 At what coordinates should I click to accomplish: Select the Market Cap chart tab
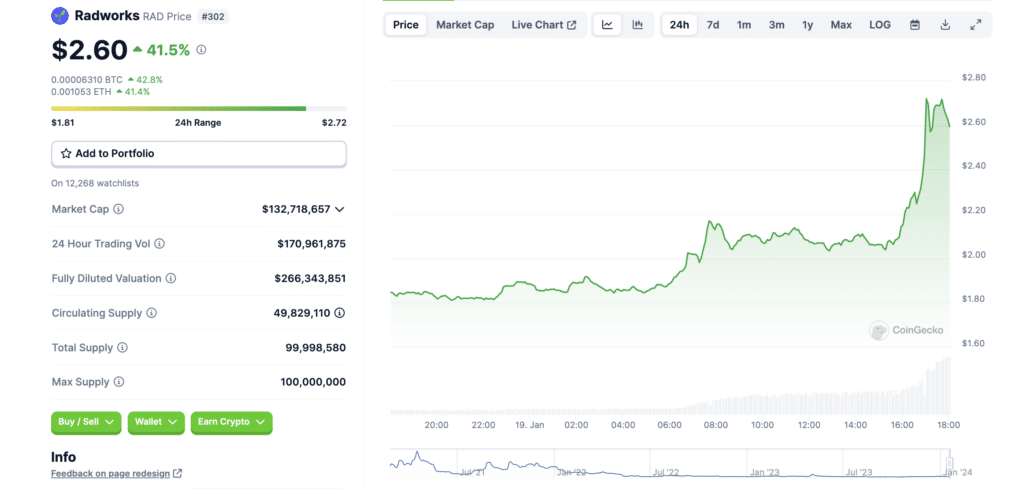pyautogui.click(x=465, y=25)
